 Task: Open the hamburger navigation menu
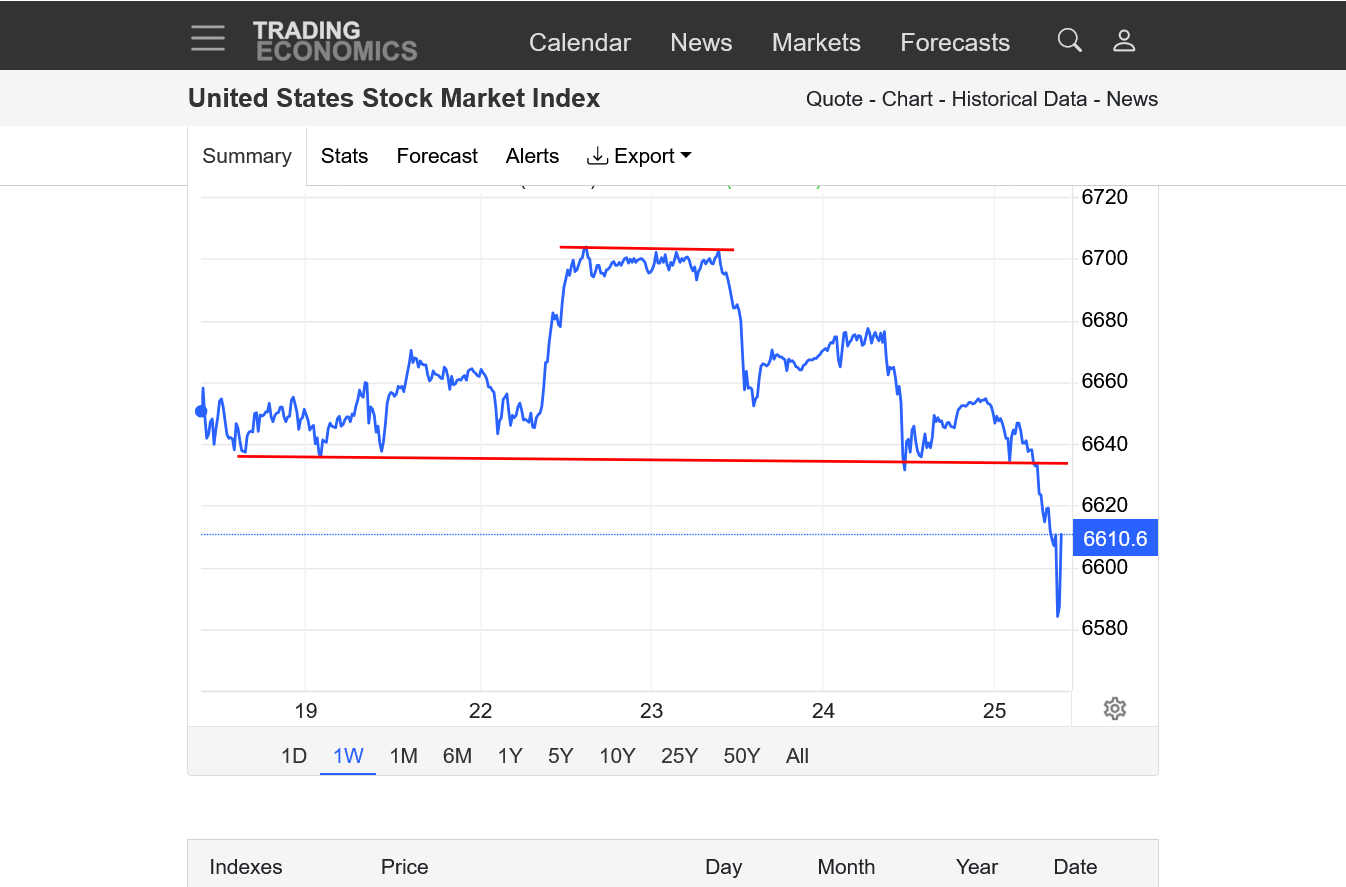point(208,39)
